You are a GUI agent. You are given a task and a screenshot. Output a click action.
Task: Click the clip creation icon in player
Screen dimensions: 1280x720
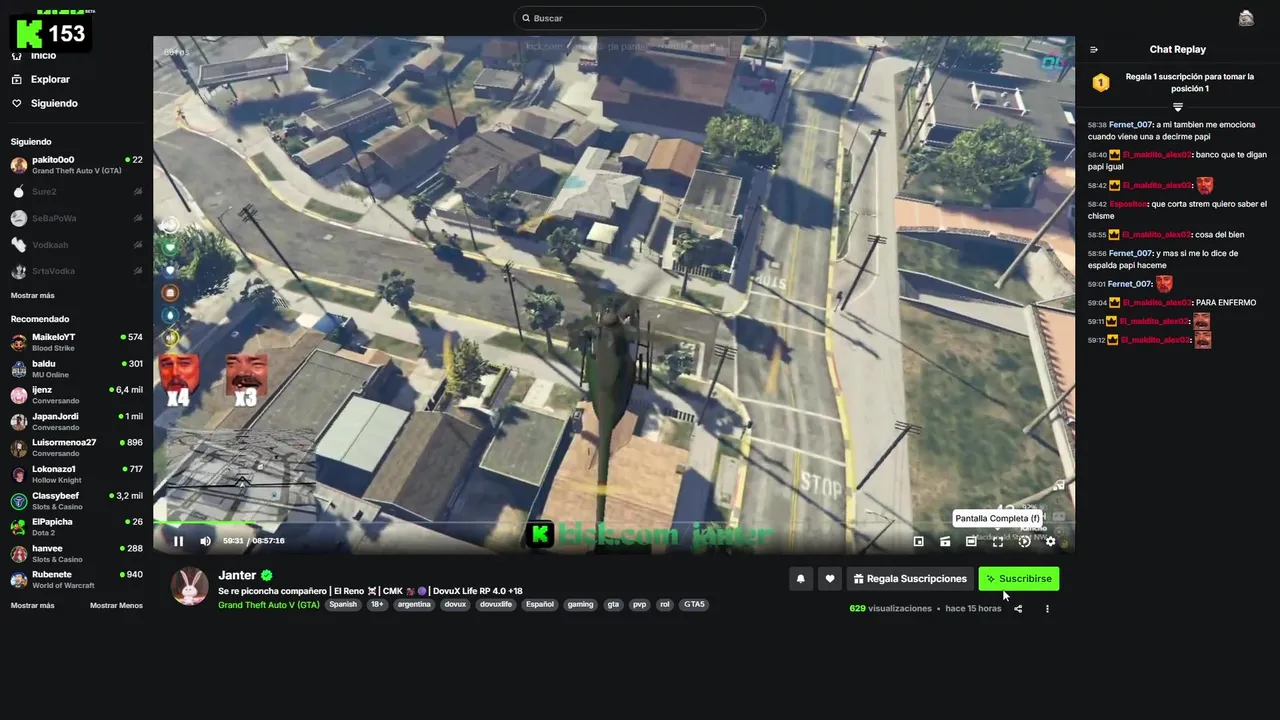click(945, 541)
